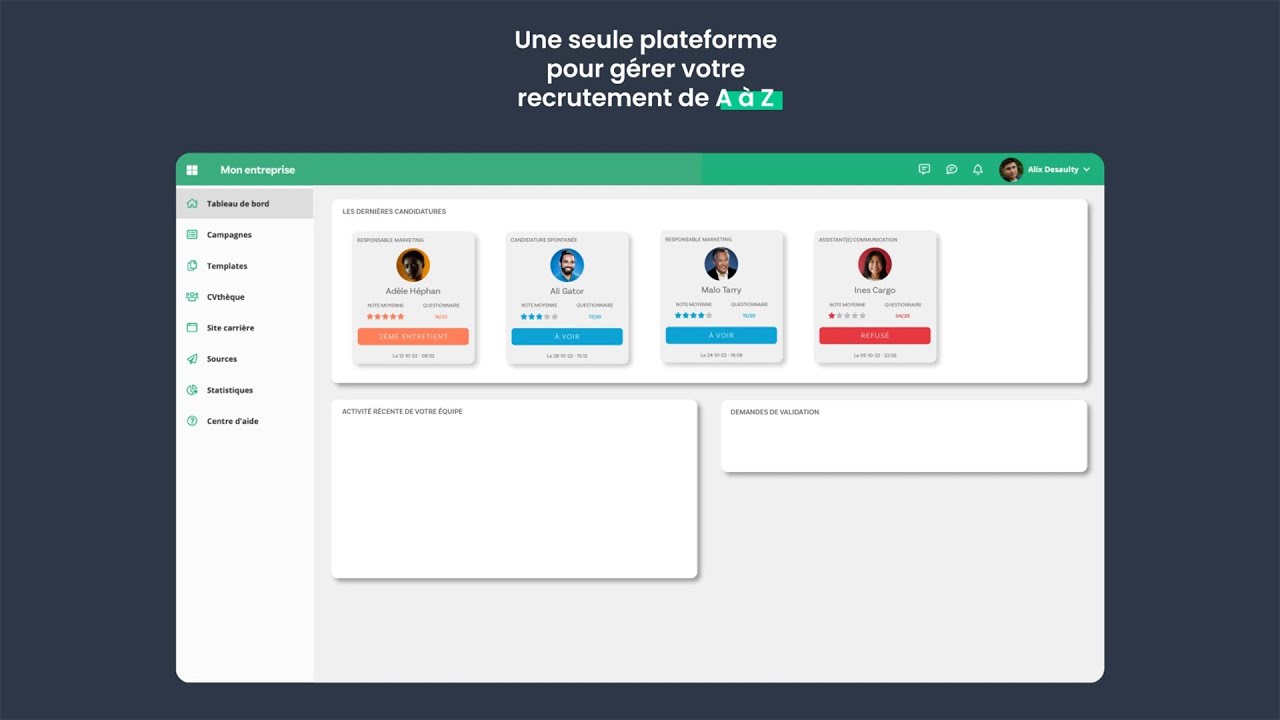Viewport: 1280px width, 720px height.
Task: Select the Campagnes icon in the sidebar
Action: pos(192,234)
